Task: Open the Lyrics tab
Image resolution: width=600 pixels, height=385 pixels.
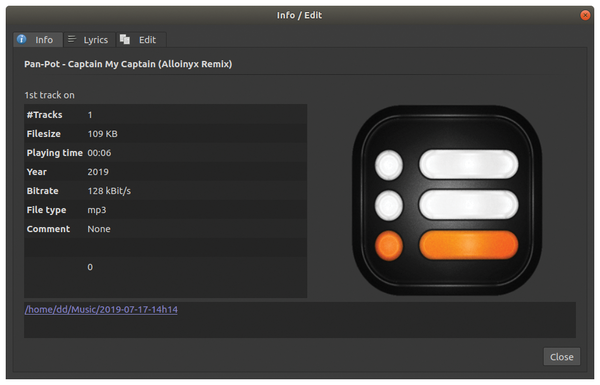Action: point(90,39)
